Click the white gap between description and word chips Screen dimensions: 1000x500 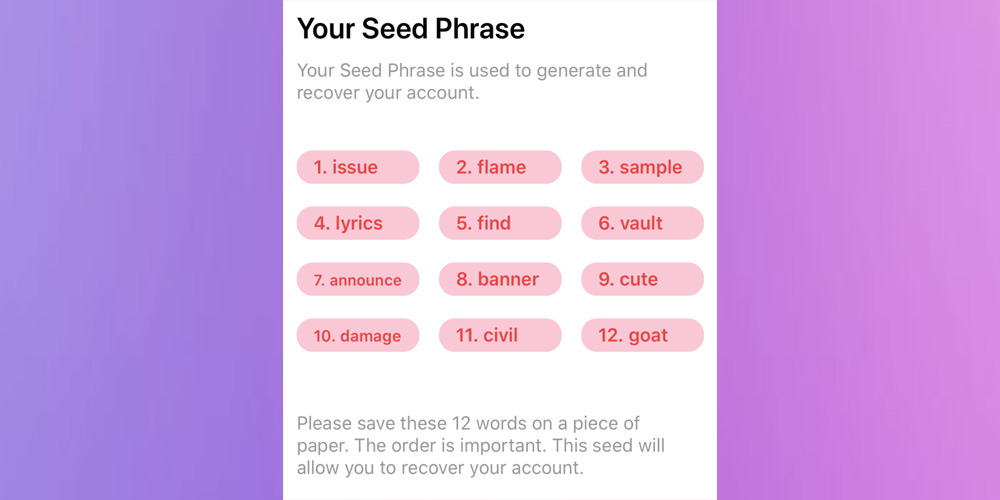499,126
